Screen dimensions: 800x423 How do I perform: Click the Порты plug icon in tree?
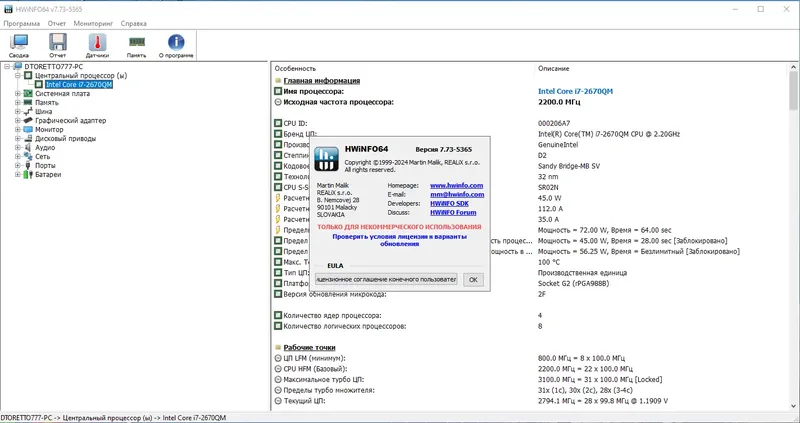click(28, 165)
